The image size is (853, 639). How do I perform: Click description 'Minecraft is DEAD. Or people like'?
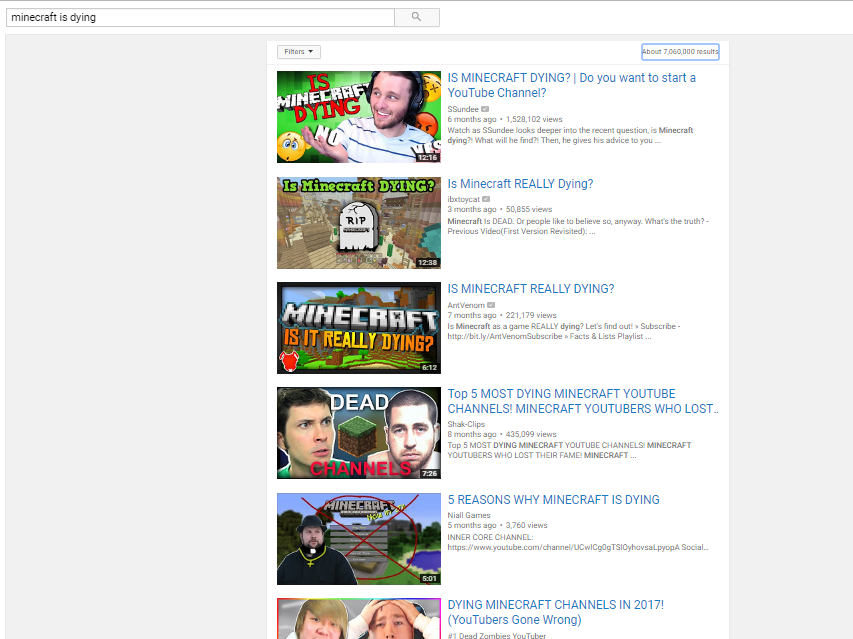tap(578, 226)
